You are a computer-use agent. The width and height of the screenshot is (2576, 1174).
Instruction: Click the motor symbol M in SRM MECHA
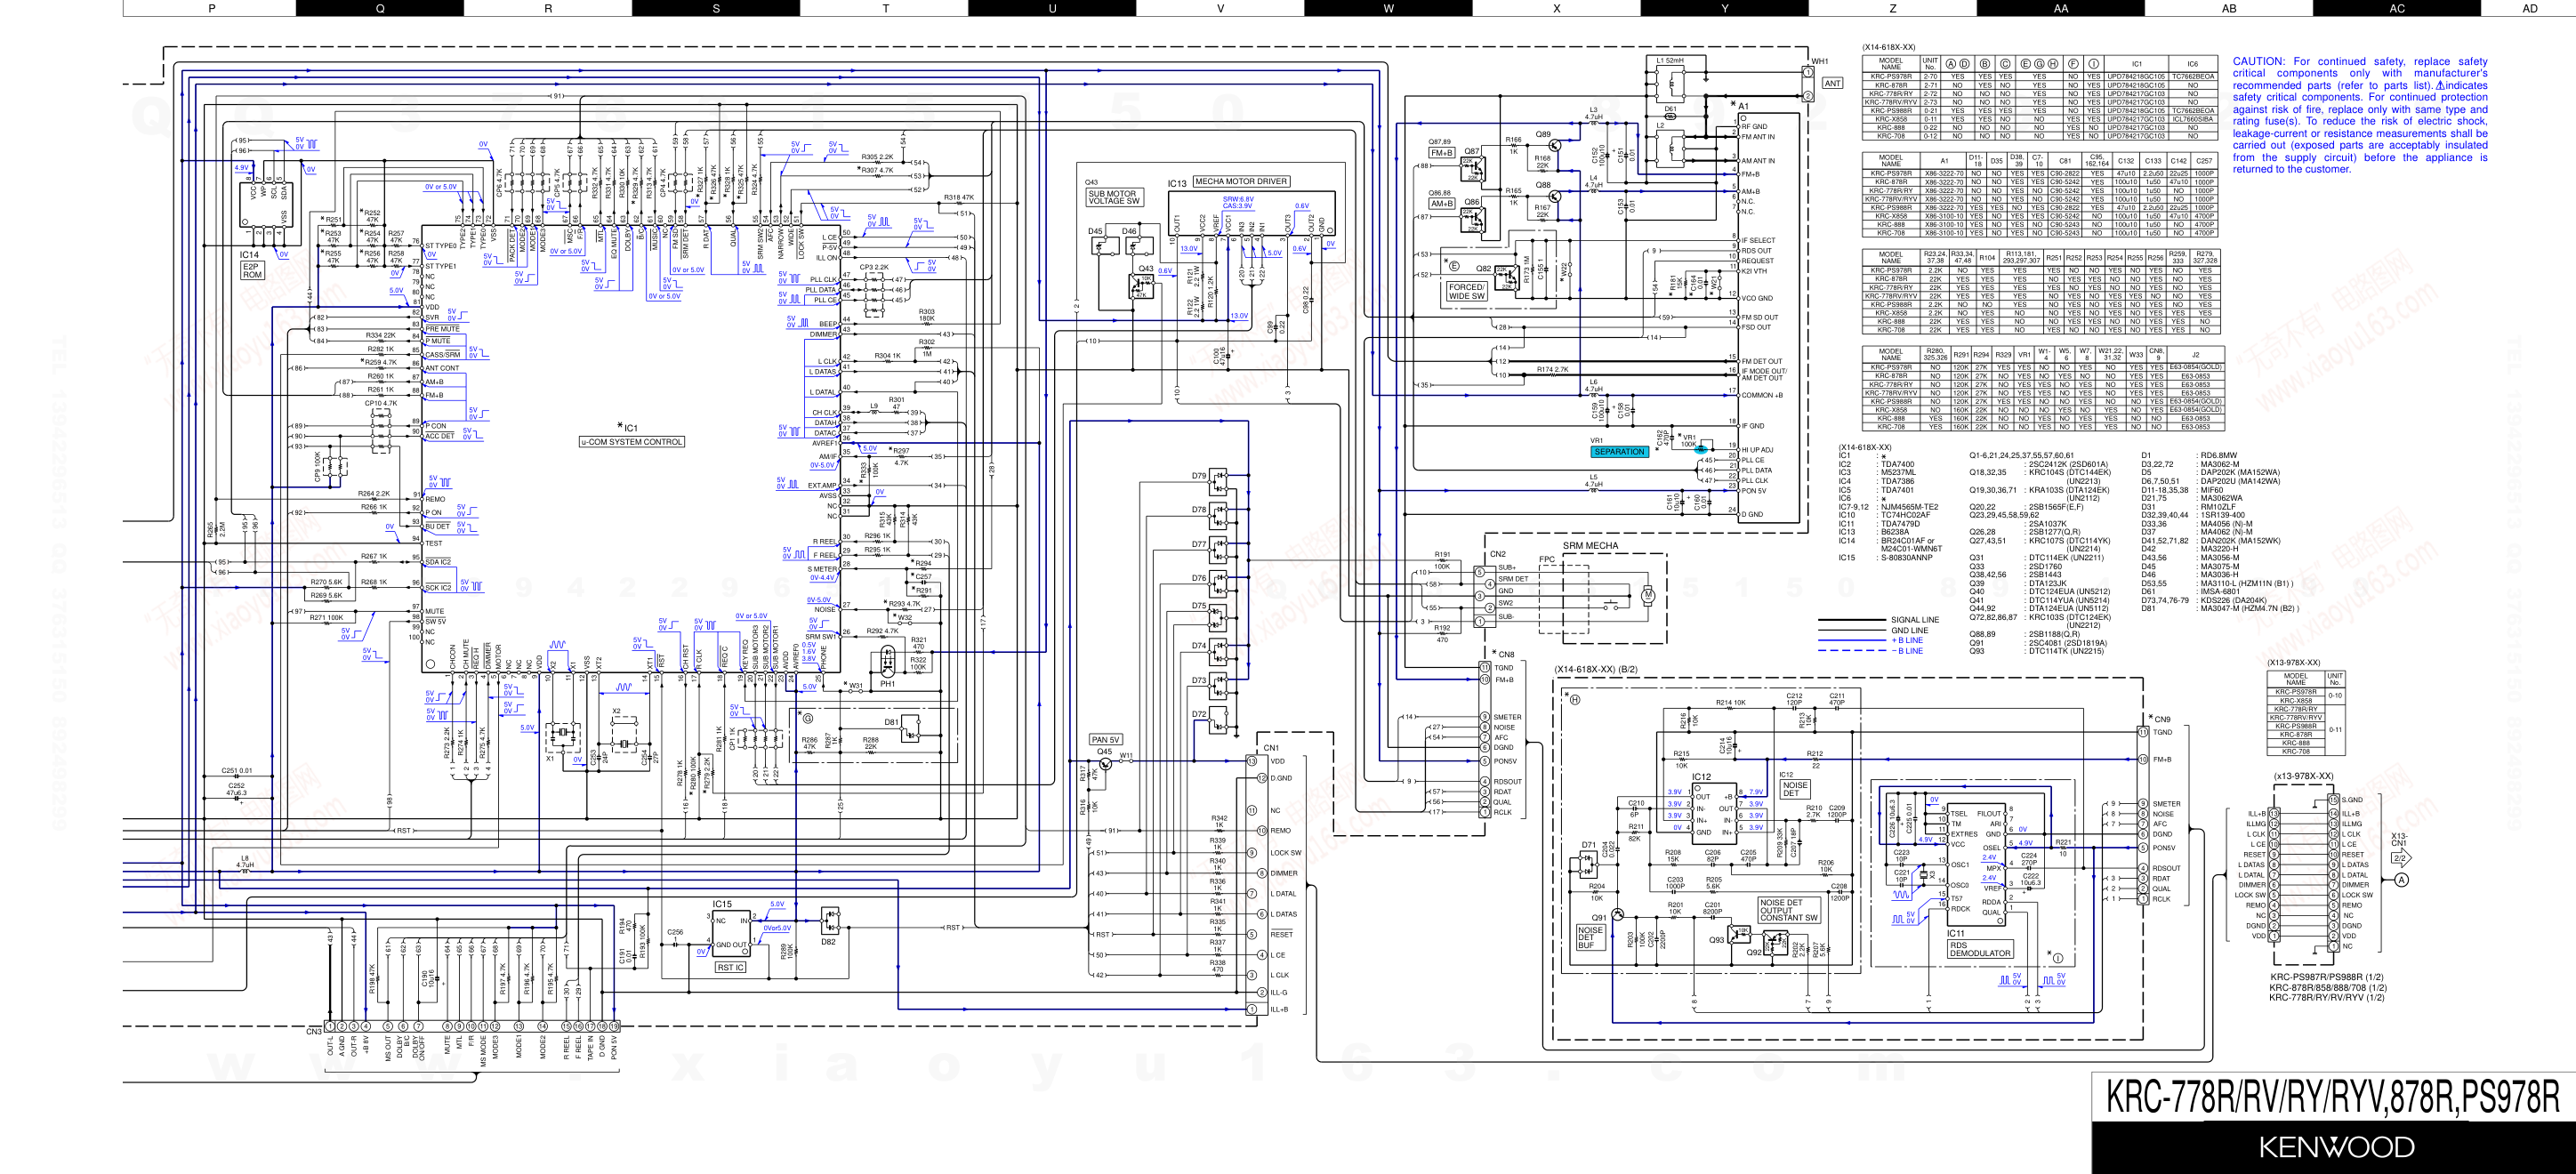(x=1649, y=596)
